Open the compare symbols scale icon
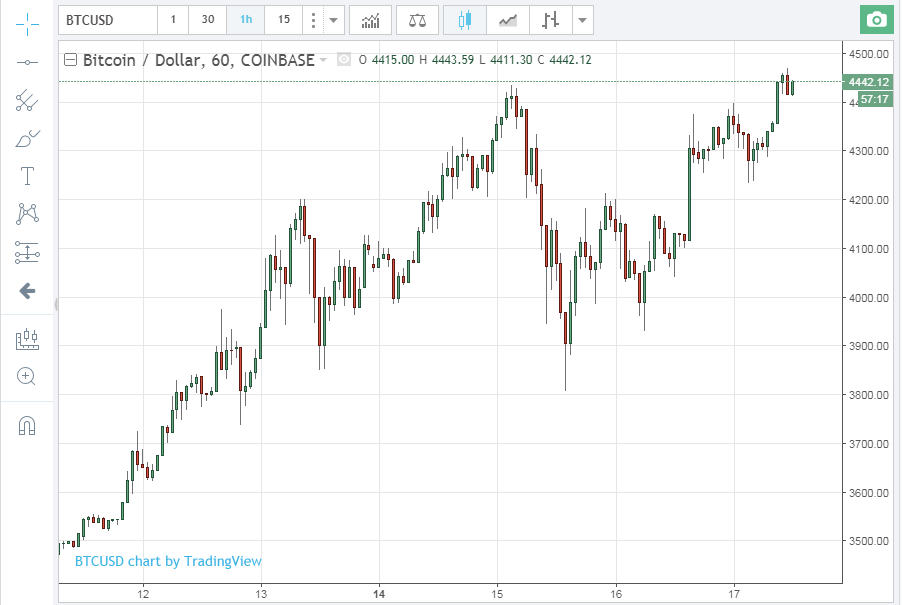This screenshot has width=902, height=605. (417, 20)
